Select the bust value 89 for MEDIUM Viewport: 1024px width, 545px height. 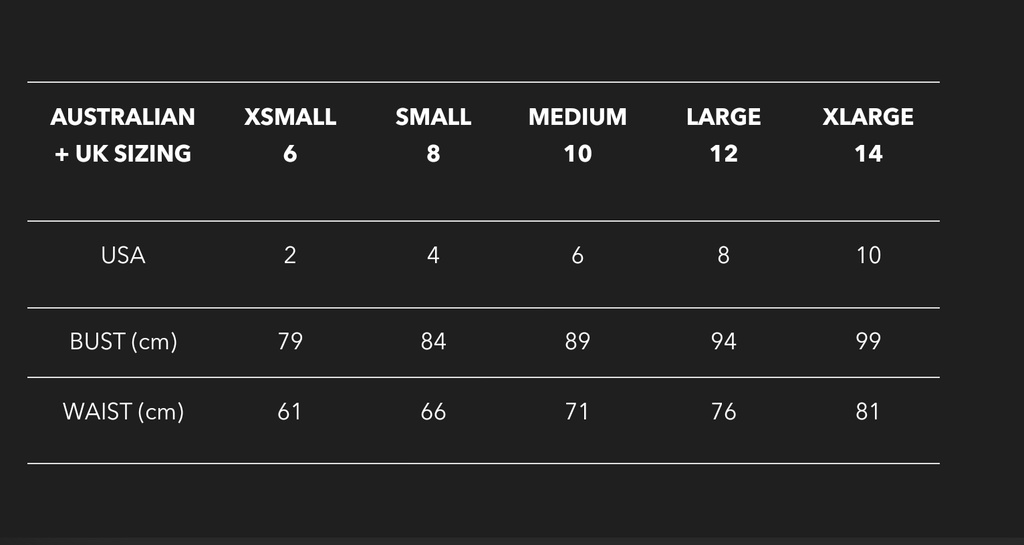[577, 341]
